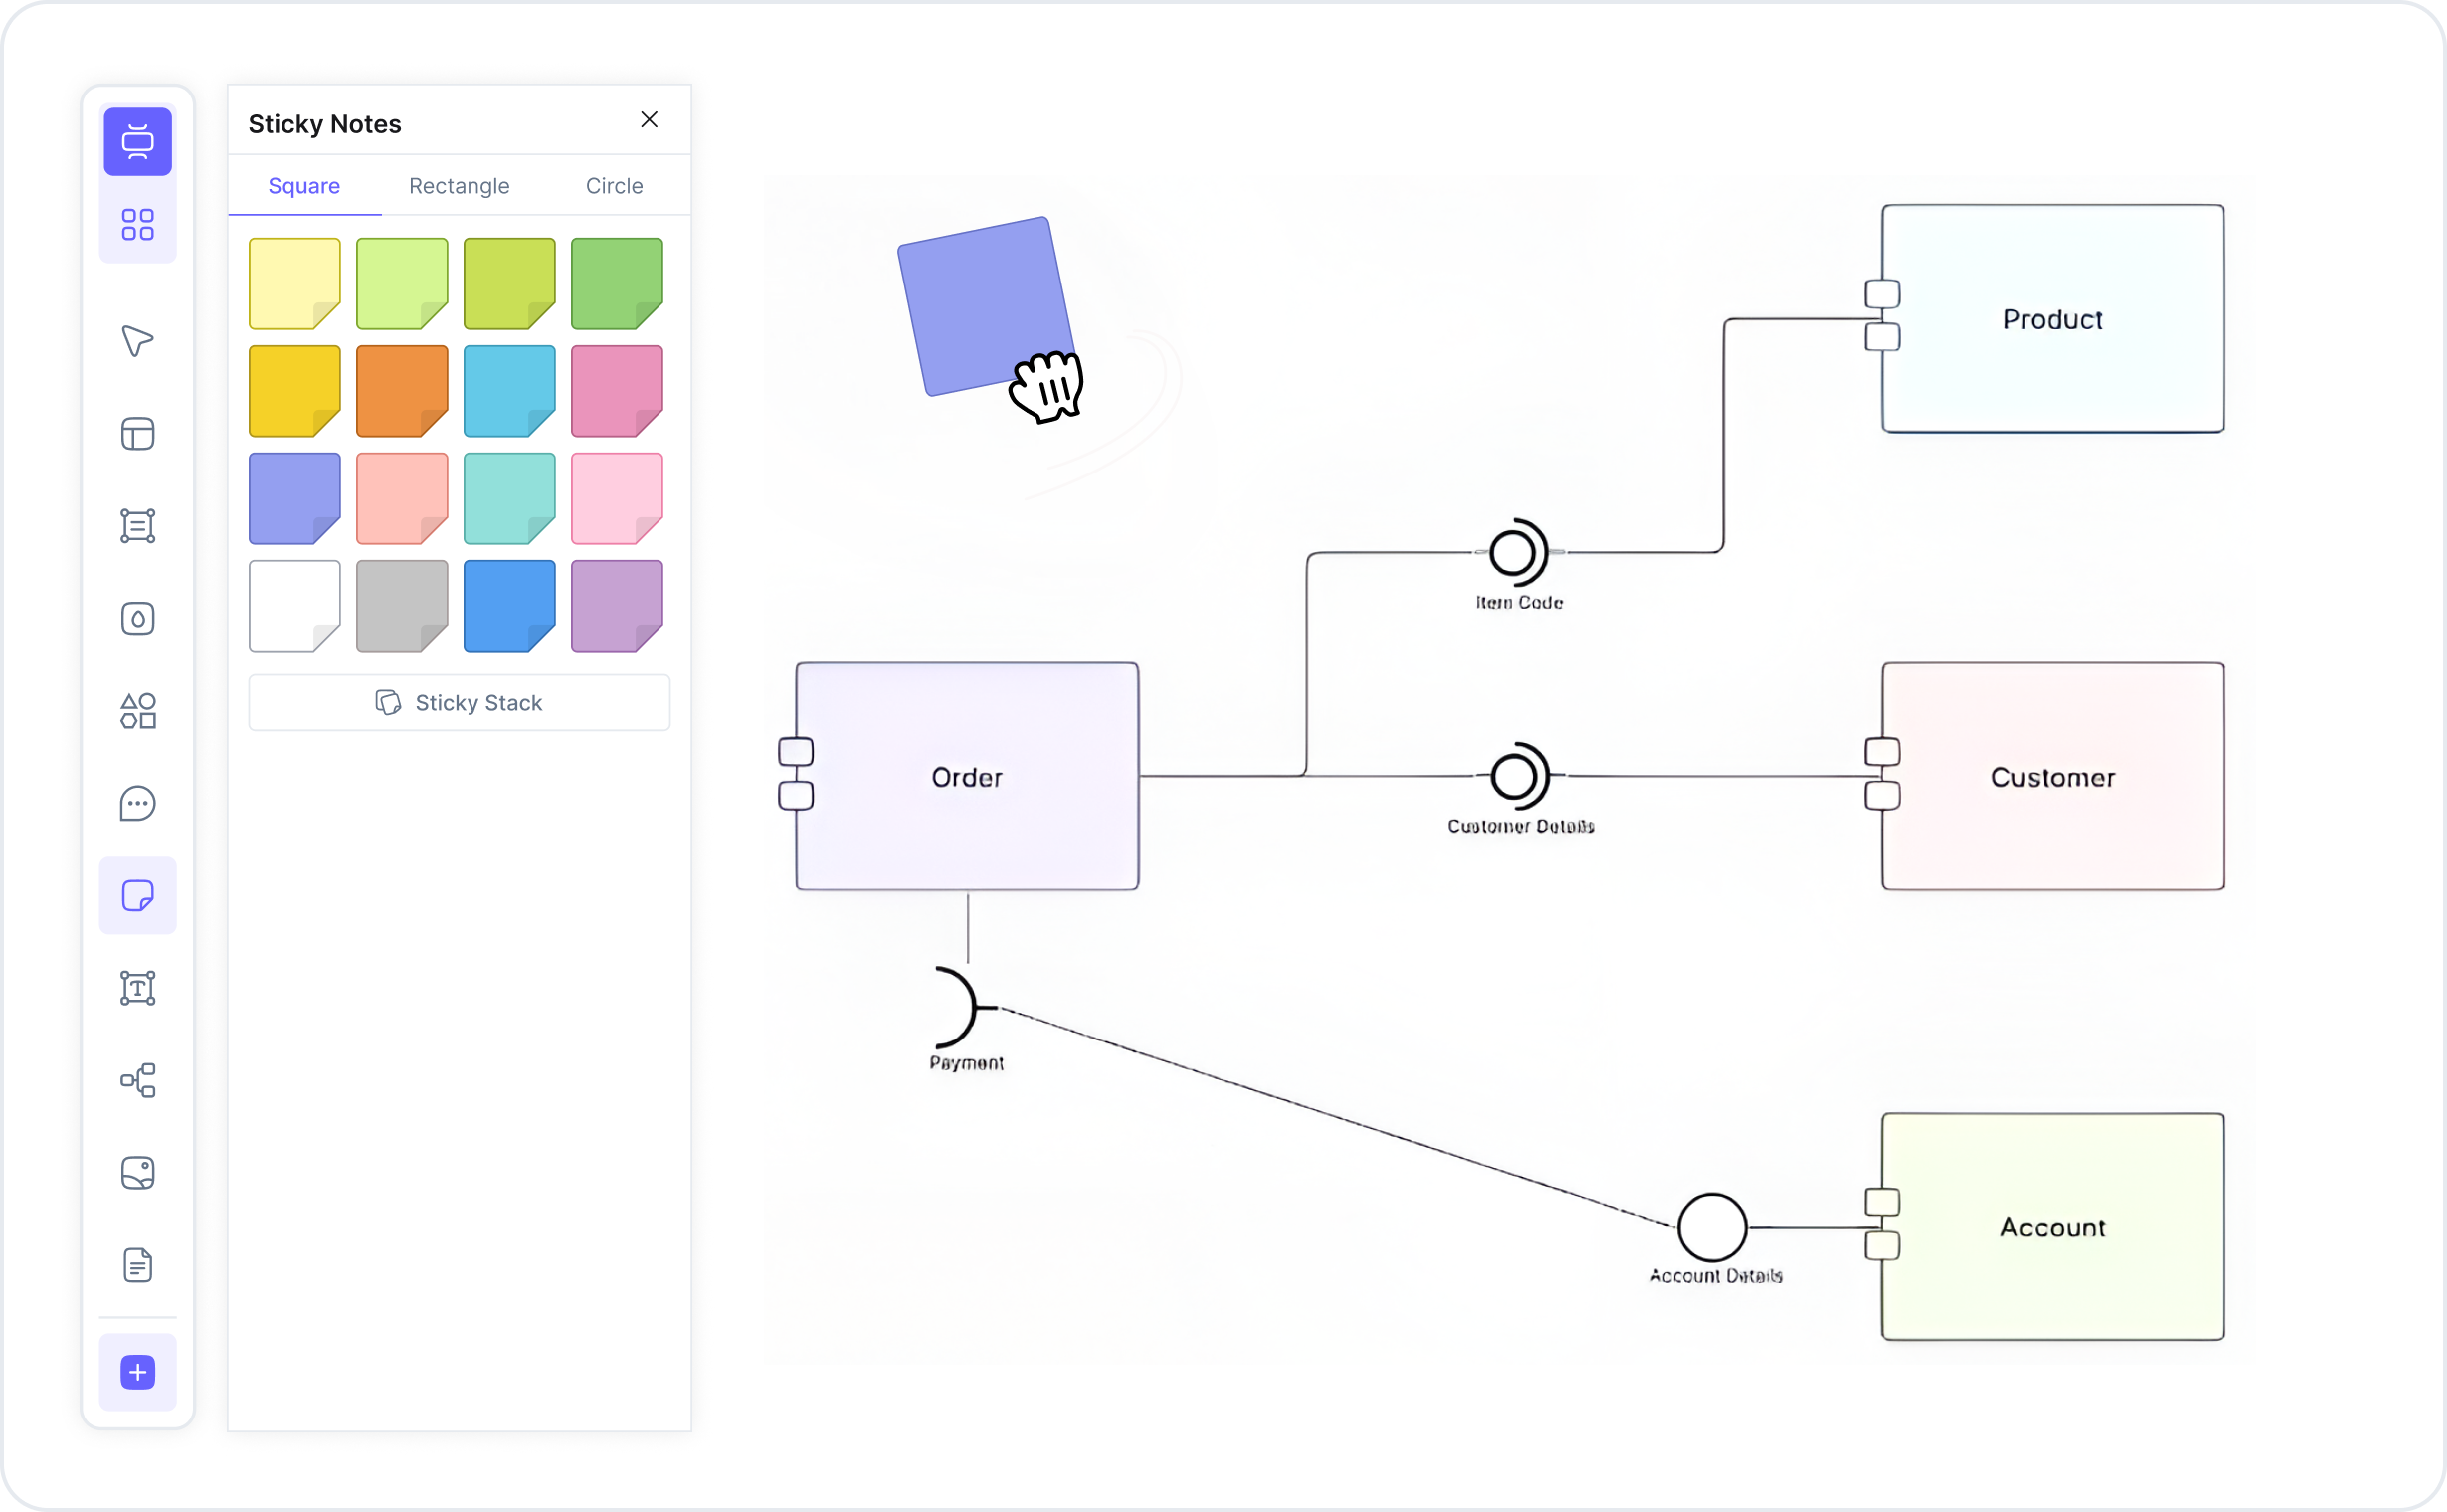Pick the teal mint sticky note
The height and width of the screenshot is (1512, 2447).
coord(509,499)
